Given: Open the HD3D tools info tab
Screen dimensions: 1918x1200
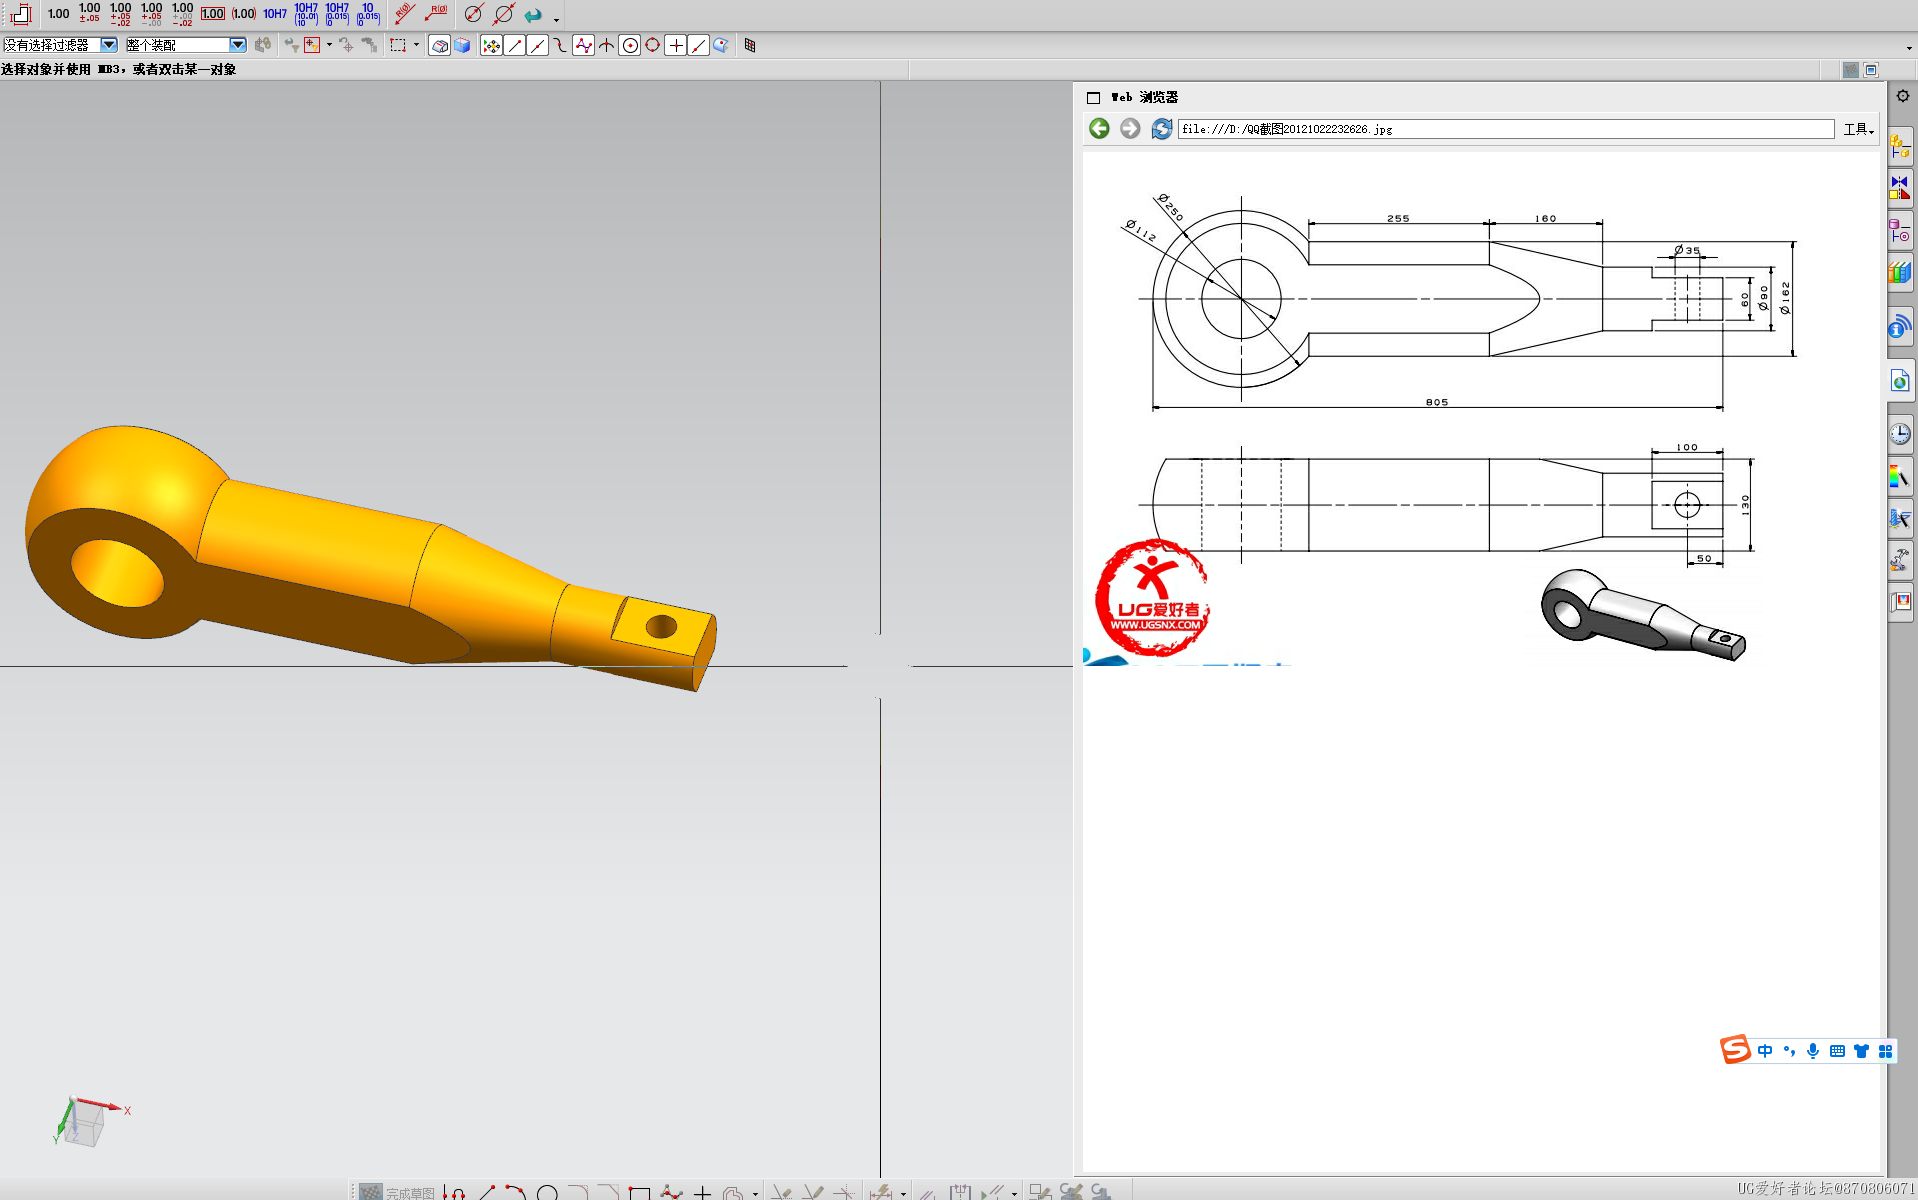Looking at the screenshot, I should tap(1900, 326).
